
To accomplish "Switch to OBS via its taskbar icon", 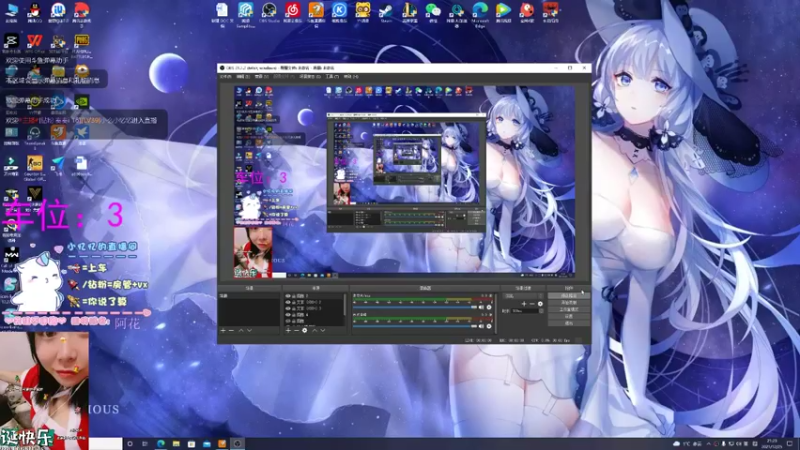I will tap(237, 443).
